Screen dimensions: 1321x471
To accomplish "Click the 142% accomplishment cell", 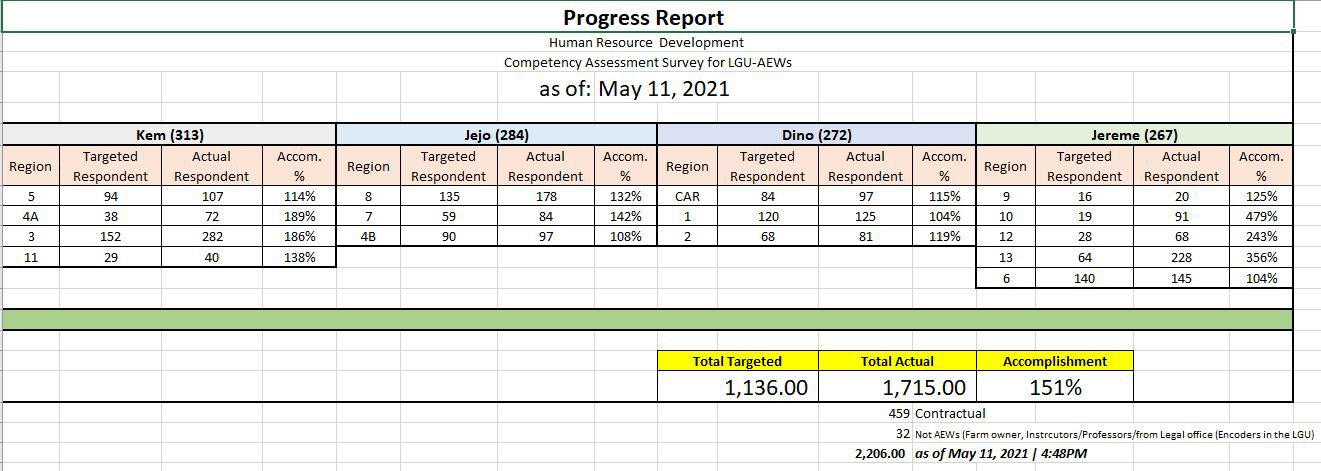I will pos(625,216).
